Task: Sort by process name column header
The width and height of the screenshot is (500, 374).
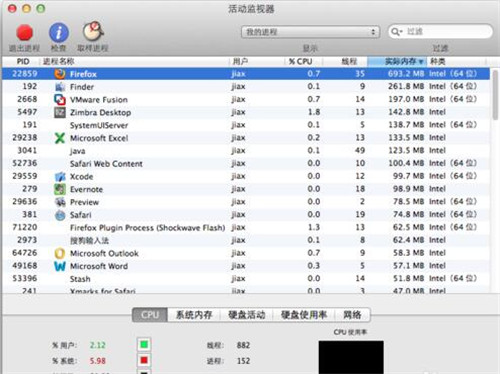Action: pos(134,61)
